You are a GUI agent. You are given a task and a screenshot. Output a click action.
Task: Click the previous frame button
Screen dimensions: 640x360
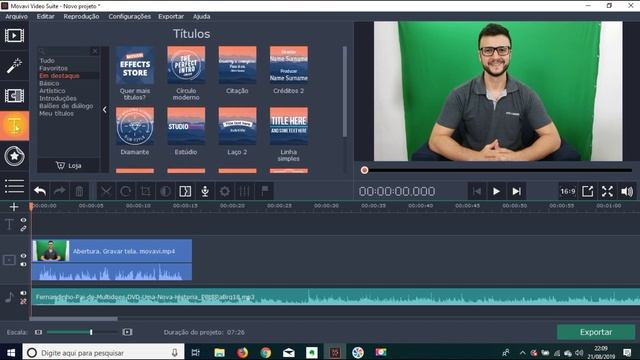(x=476, y=191)
